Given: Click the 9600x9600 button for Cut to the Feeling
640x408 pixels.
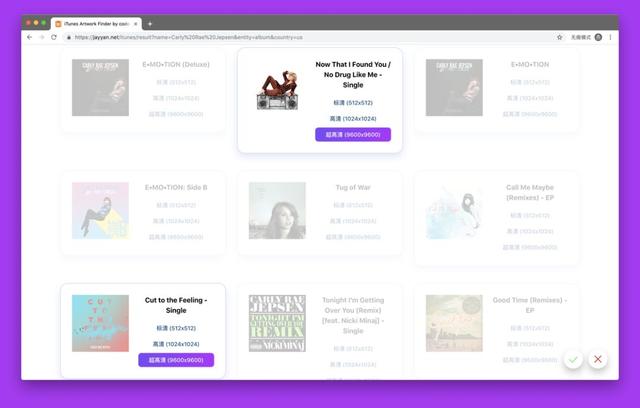Looking at the screenshot, I should (176, 360).
